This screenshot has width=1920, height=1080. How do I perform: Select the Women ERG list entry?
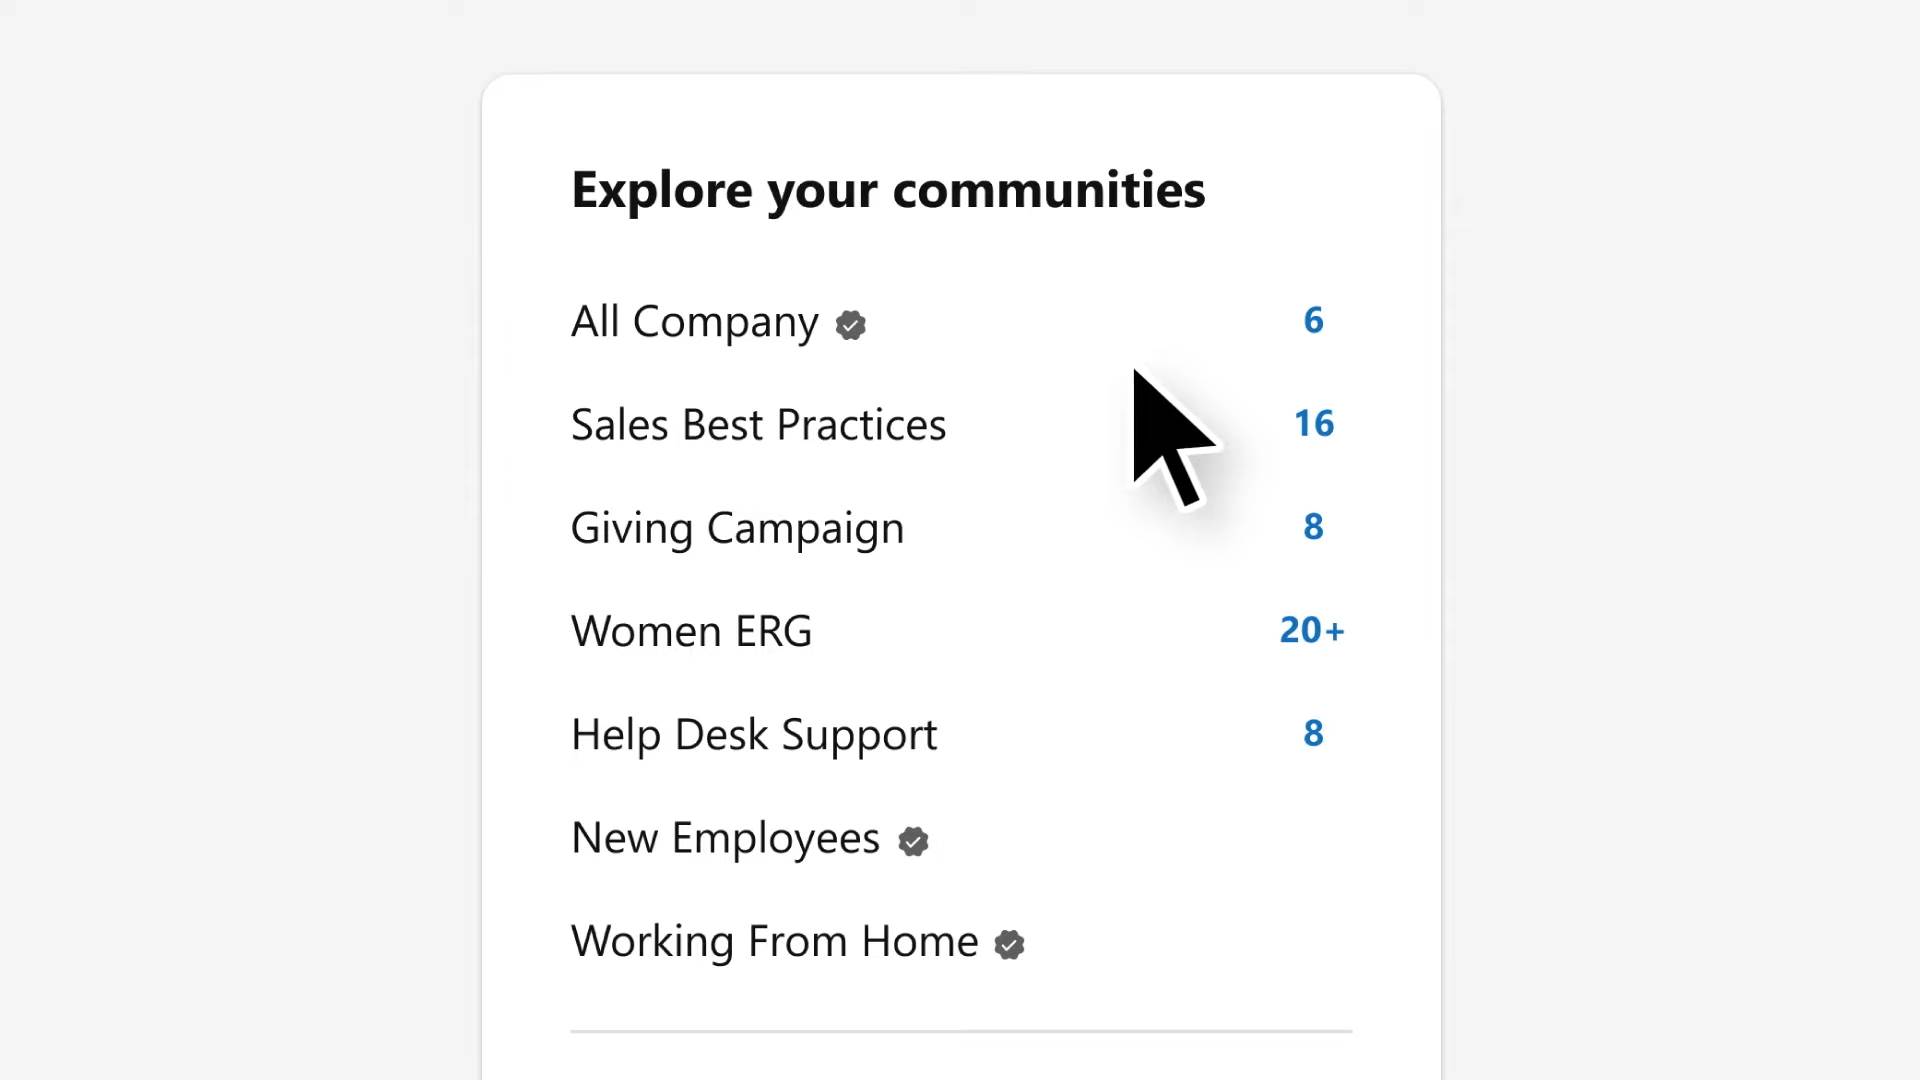click(960, 630)
